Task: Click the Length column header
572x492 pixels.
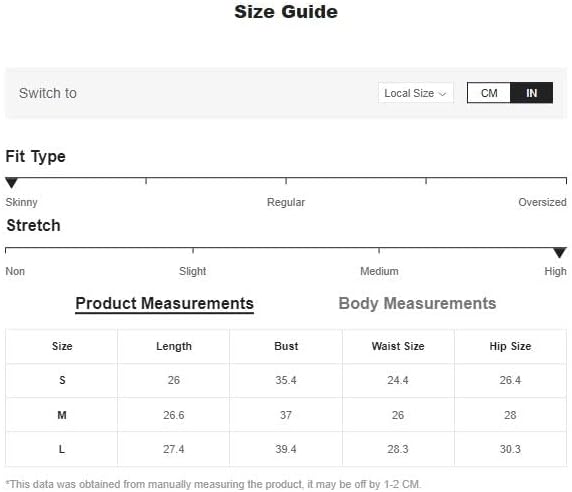Action: point(174,346)
